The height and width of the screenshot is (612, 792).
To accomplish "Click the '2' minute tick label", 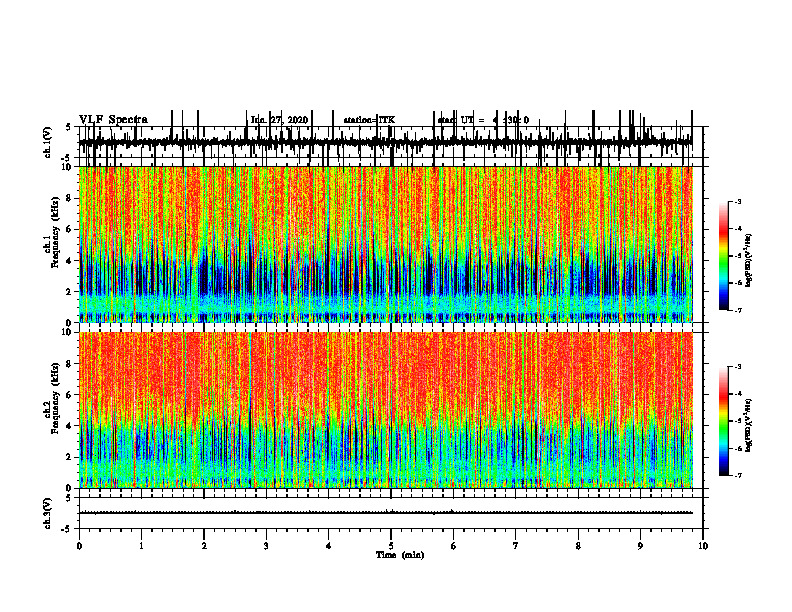I will (204, 546).
